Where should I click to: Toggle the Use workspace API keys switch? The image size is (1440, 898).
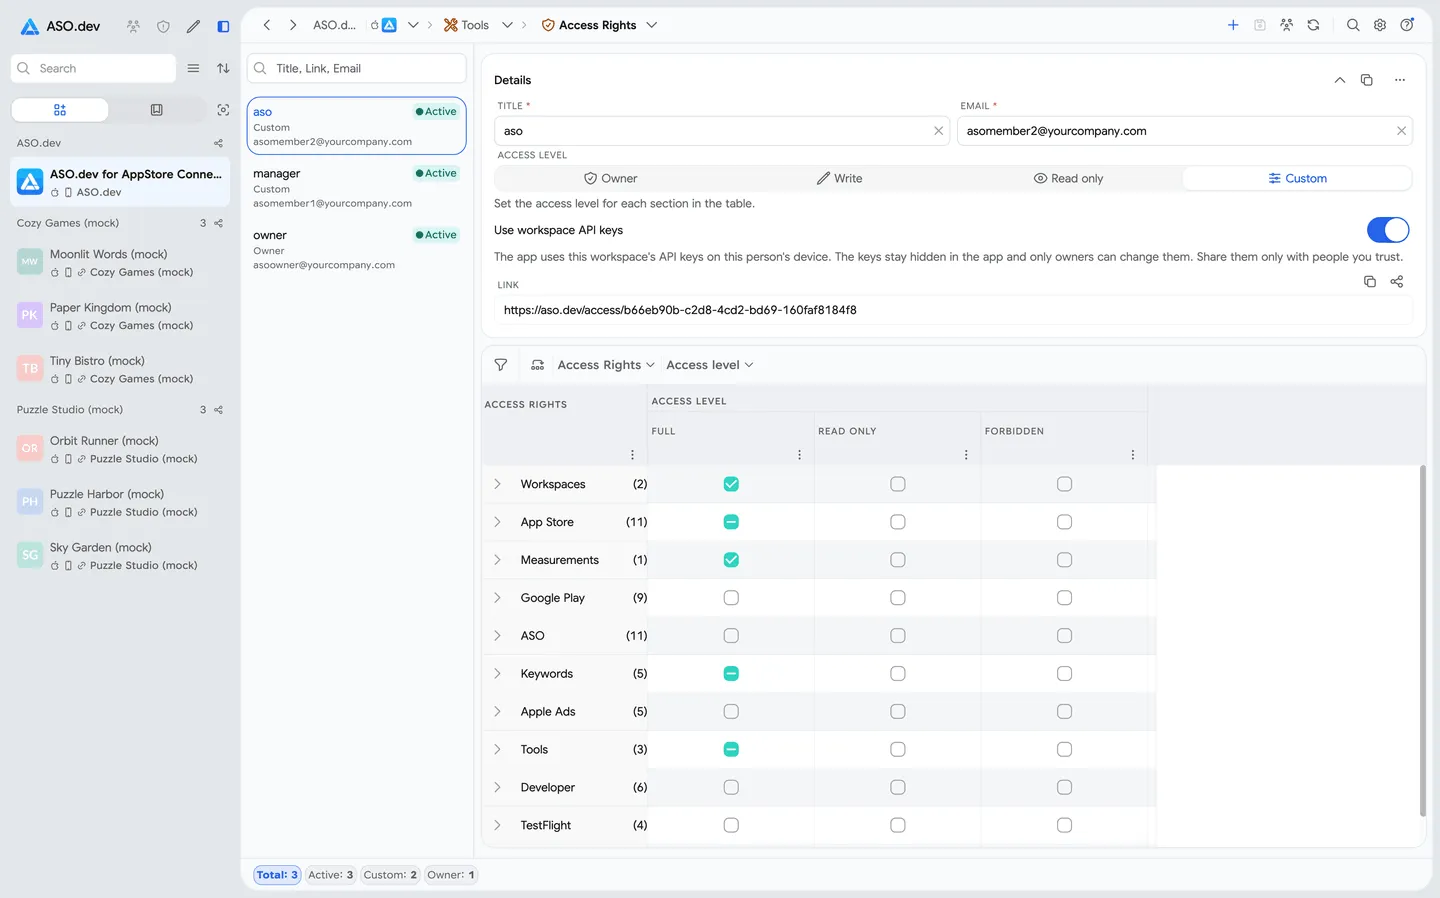click(x=1388, y=230)
